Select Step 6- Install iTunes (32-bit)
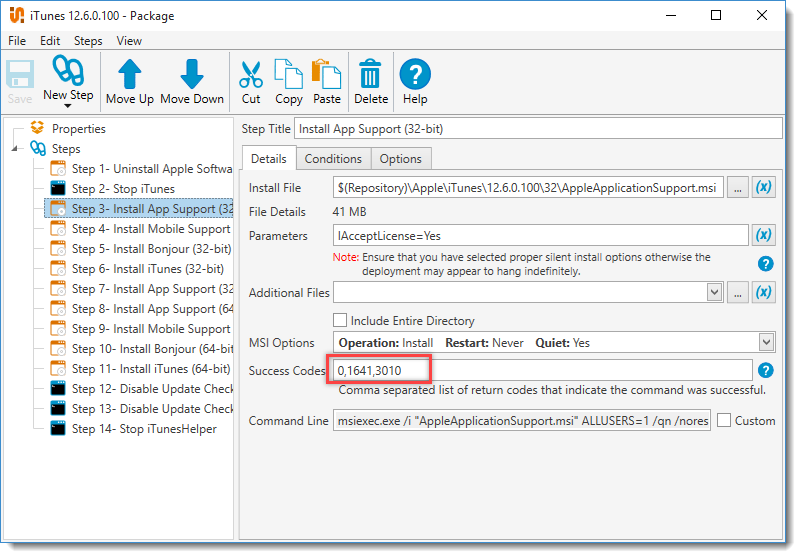Viewport: 801px width, 558px height. (x=147, y=269)
